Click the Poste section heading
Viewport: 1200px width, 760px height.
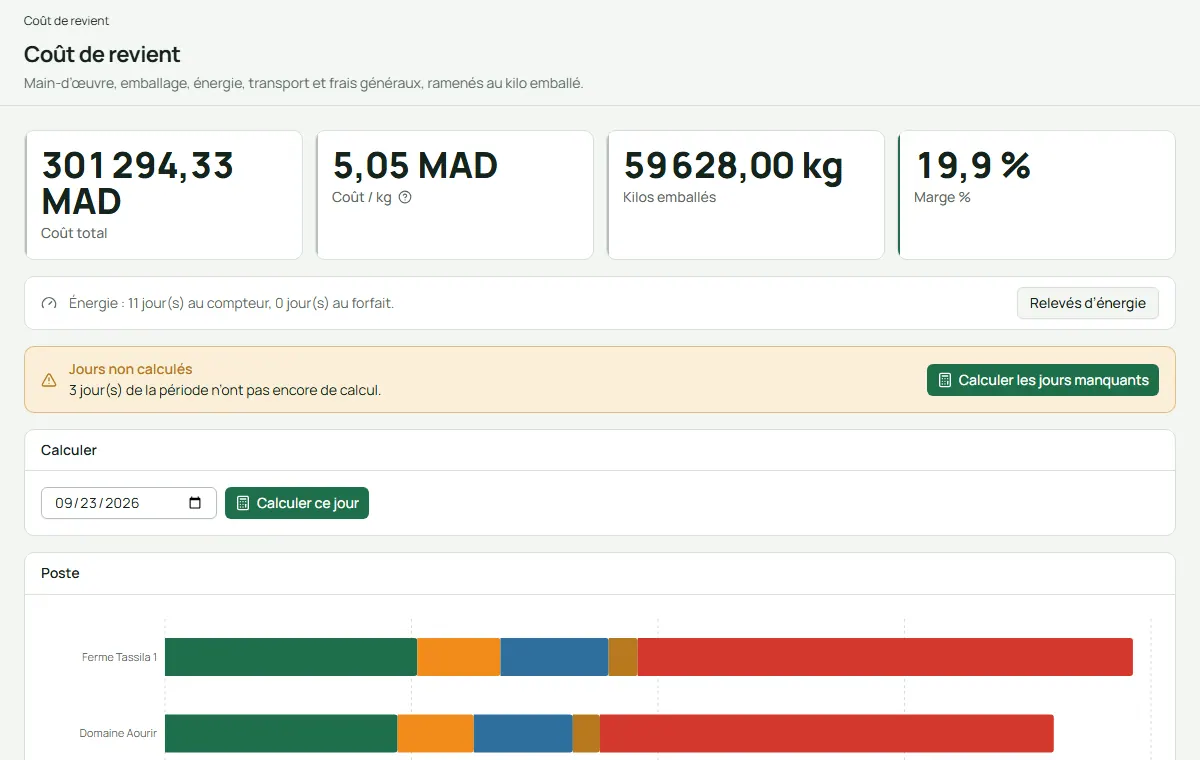pyautogui.click(x=60, y=573)
